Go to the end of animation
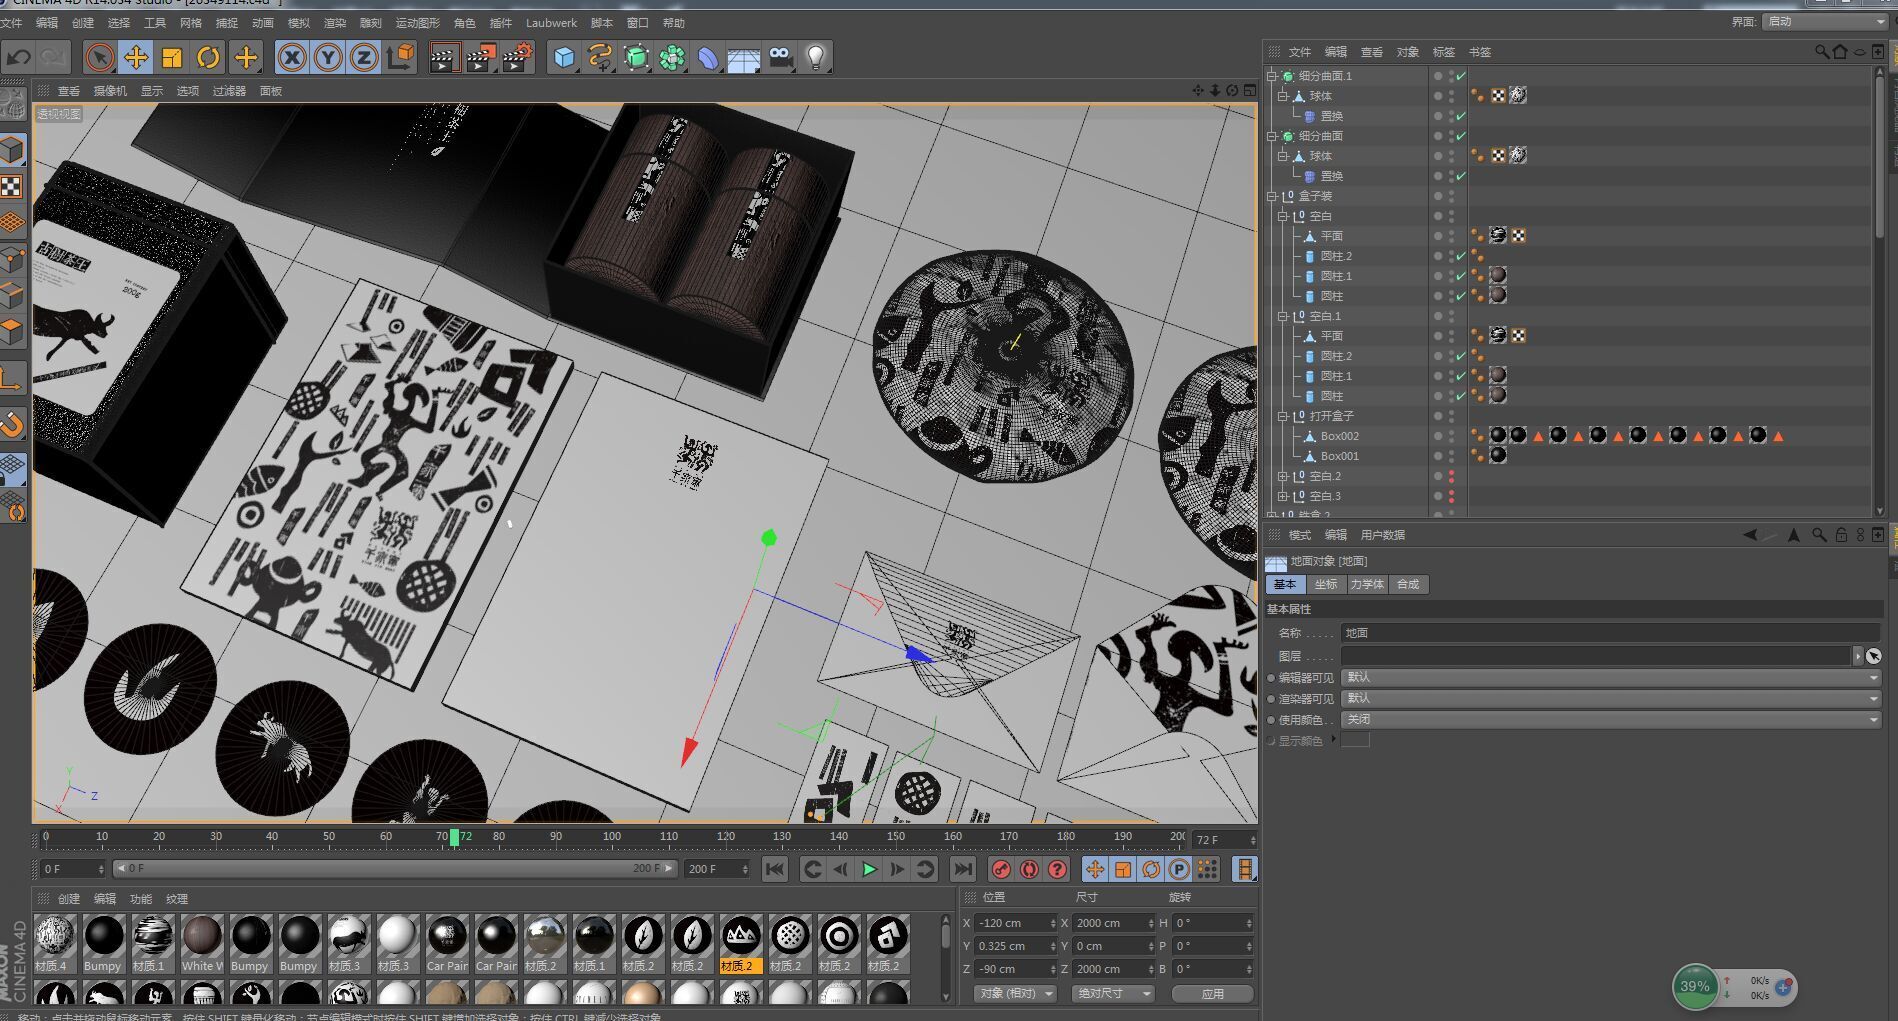Screen dimensions: 1898x1021 pyautogui.click(x=962, y=869)
